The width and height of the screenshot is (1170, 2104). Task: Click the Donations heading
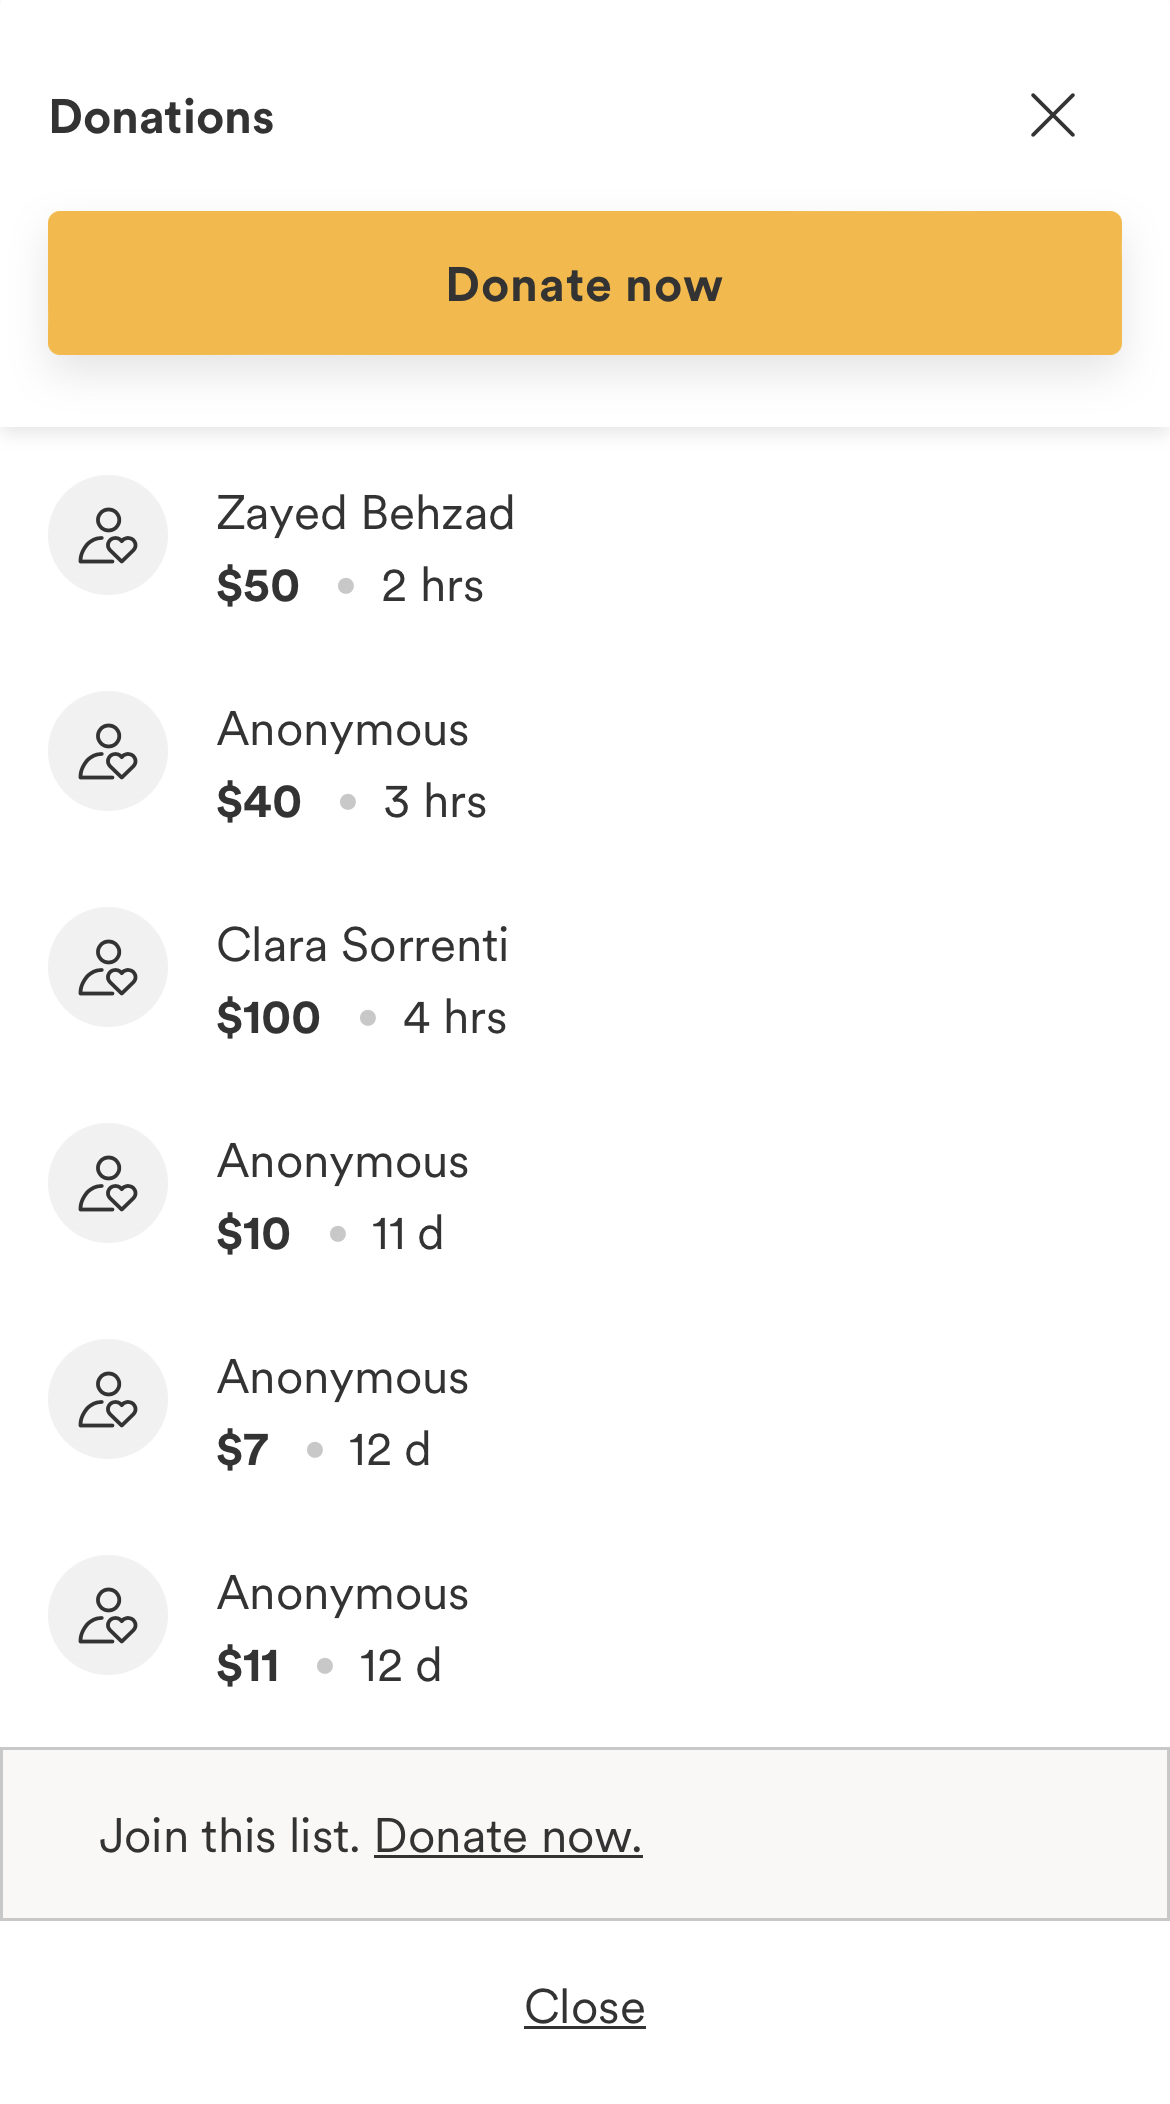(162, 117)
